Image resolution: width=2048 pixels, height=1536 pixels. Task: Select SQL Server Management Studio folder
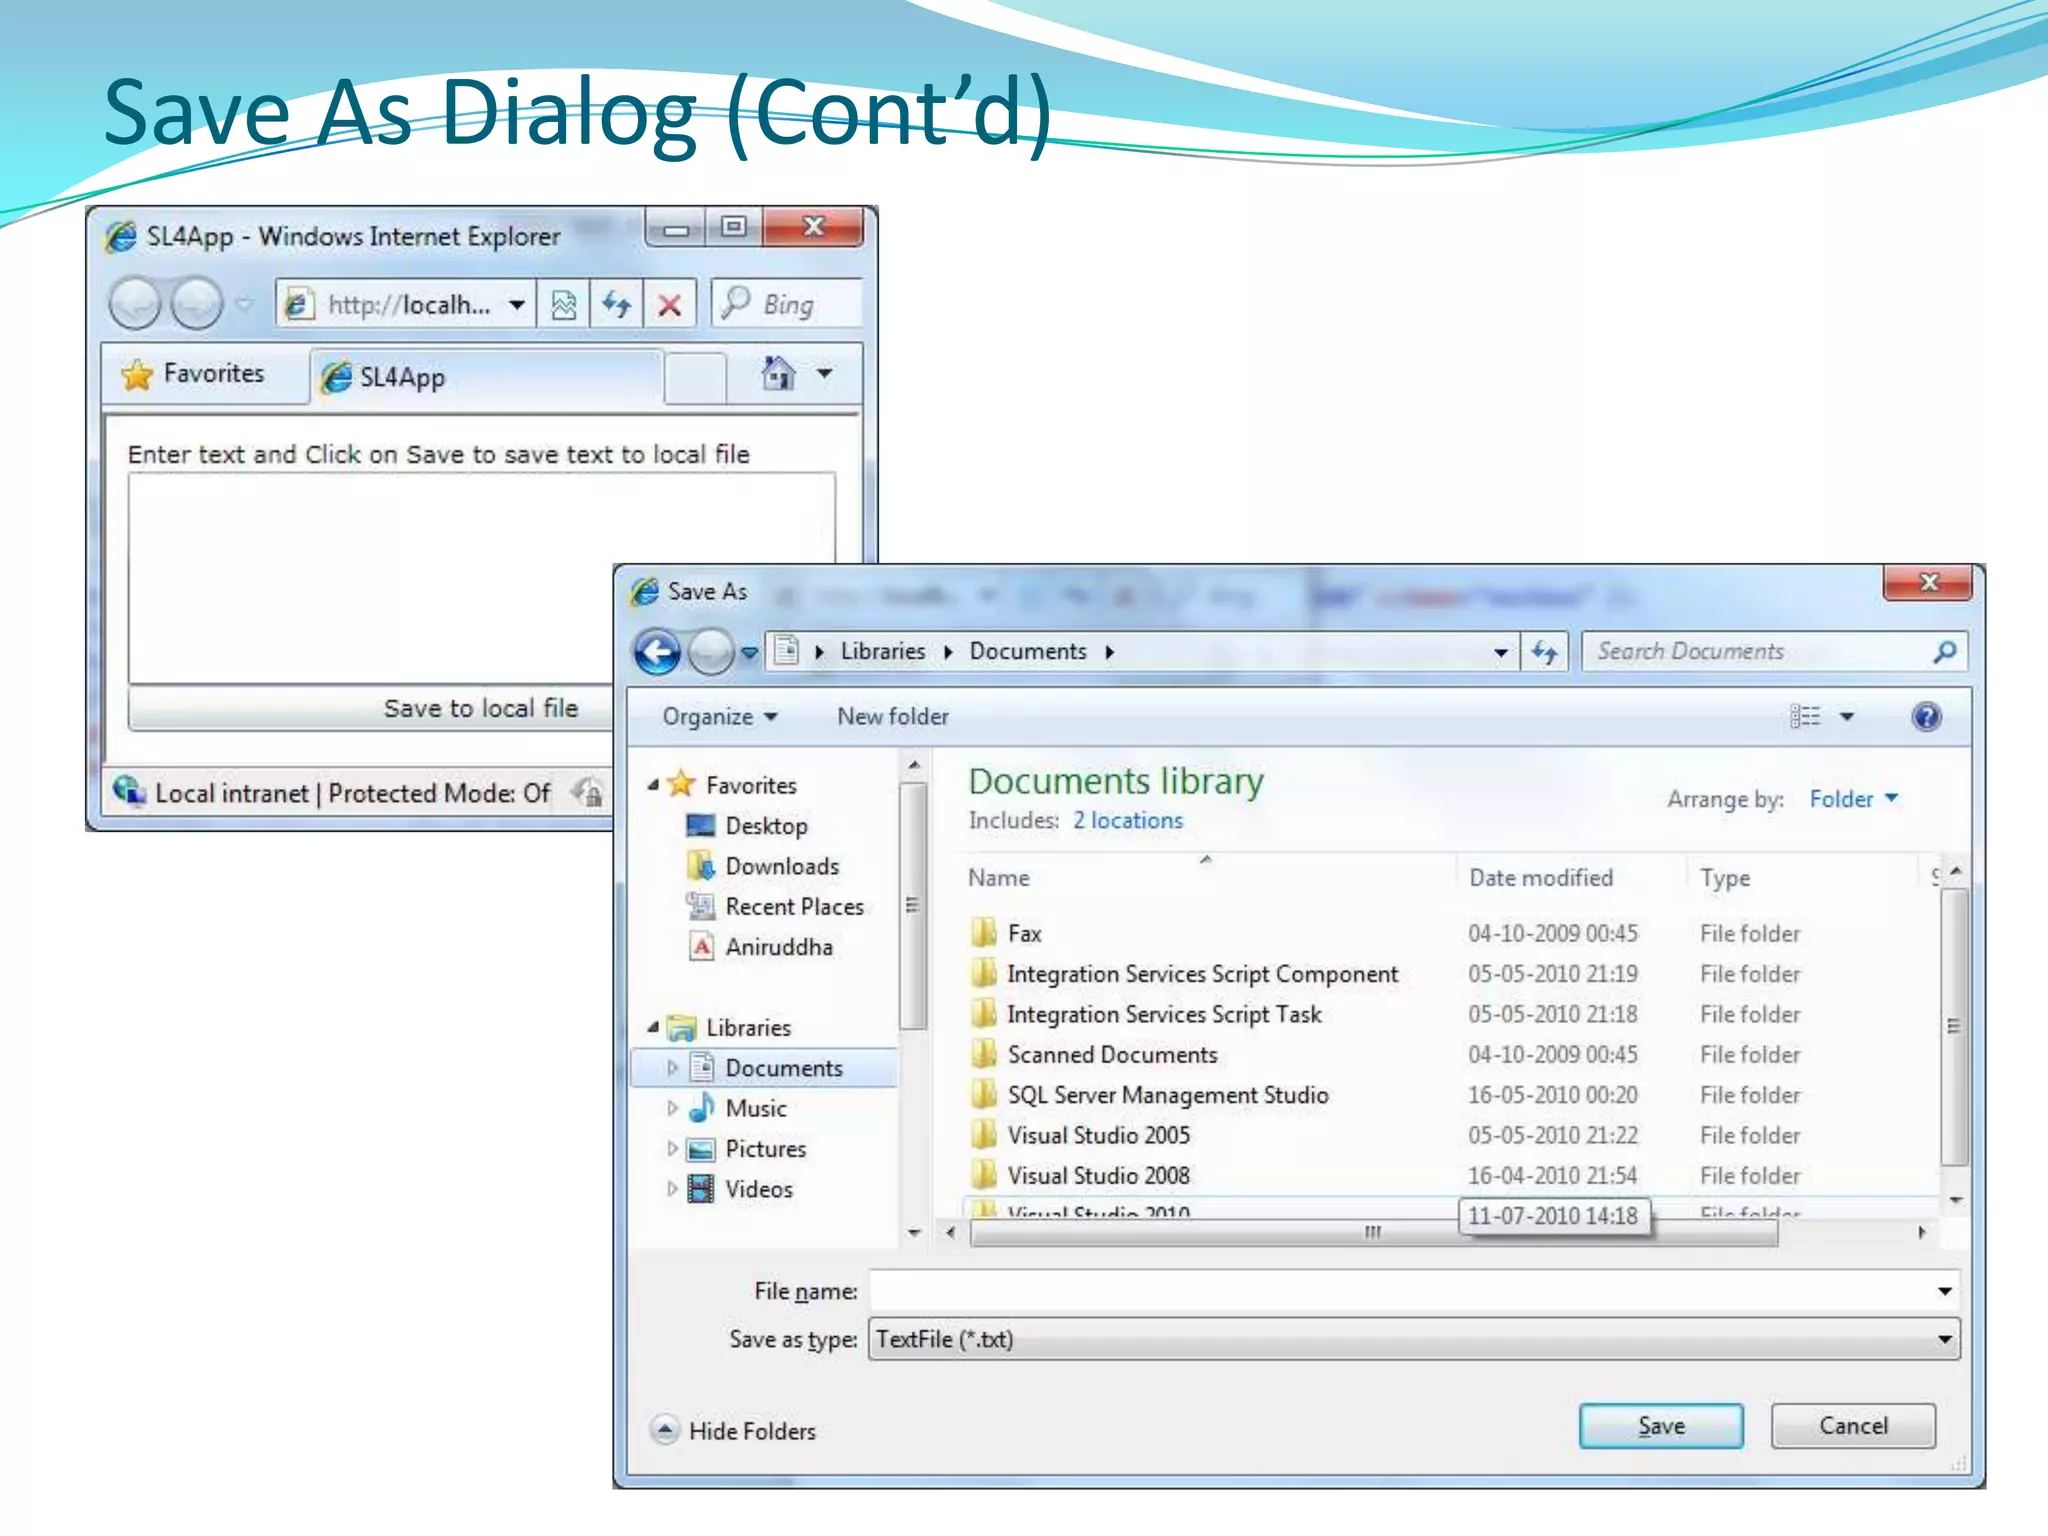point(1167,1095)
